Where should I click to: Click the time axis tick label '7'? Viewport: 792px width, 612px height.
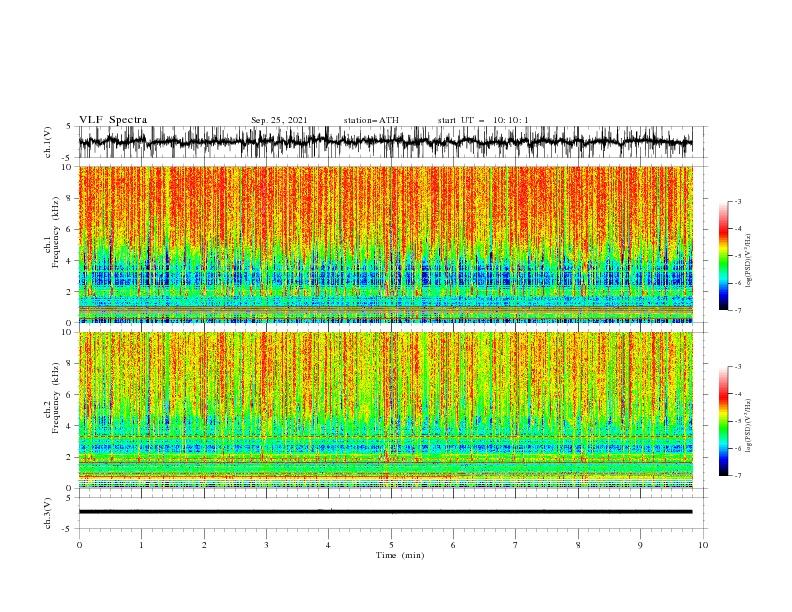click(x=516, y=545)
